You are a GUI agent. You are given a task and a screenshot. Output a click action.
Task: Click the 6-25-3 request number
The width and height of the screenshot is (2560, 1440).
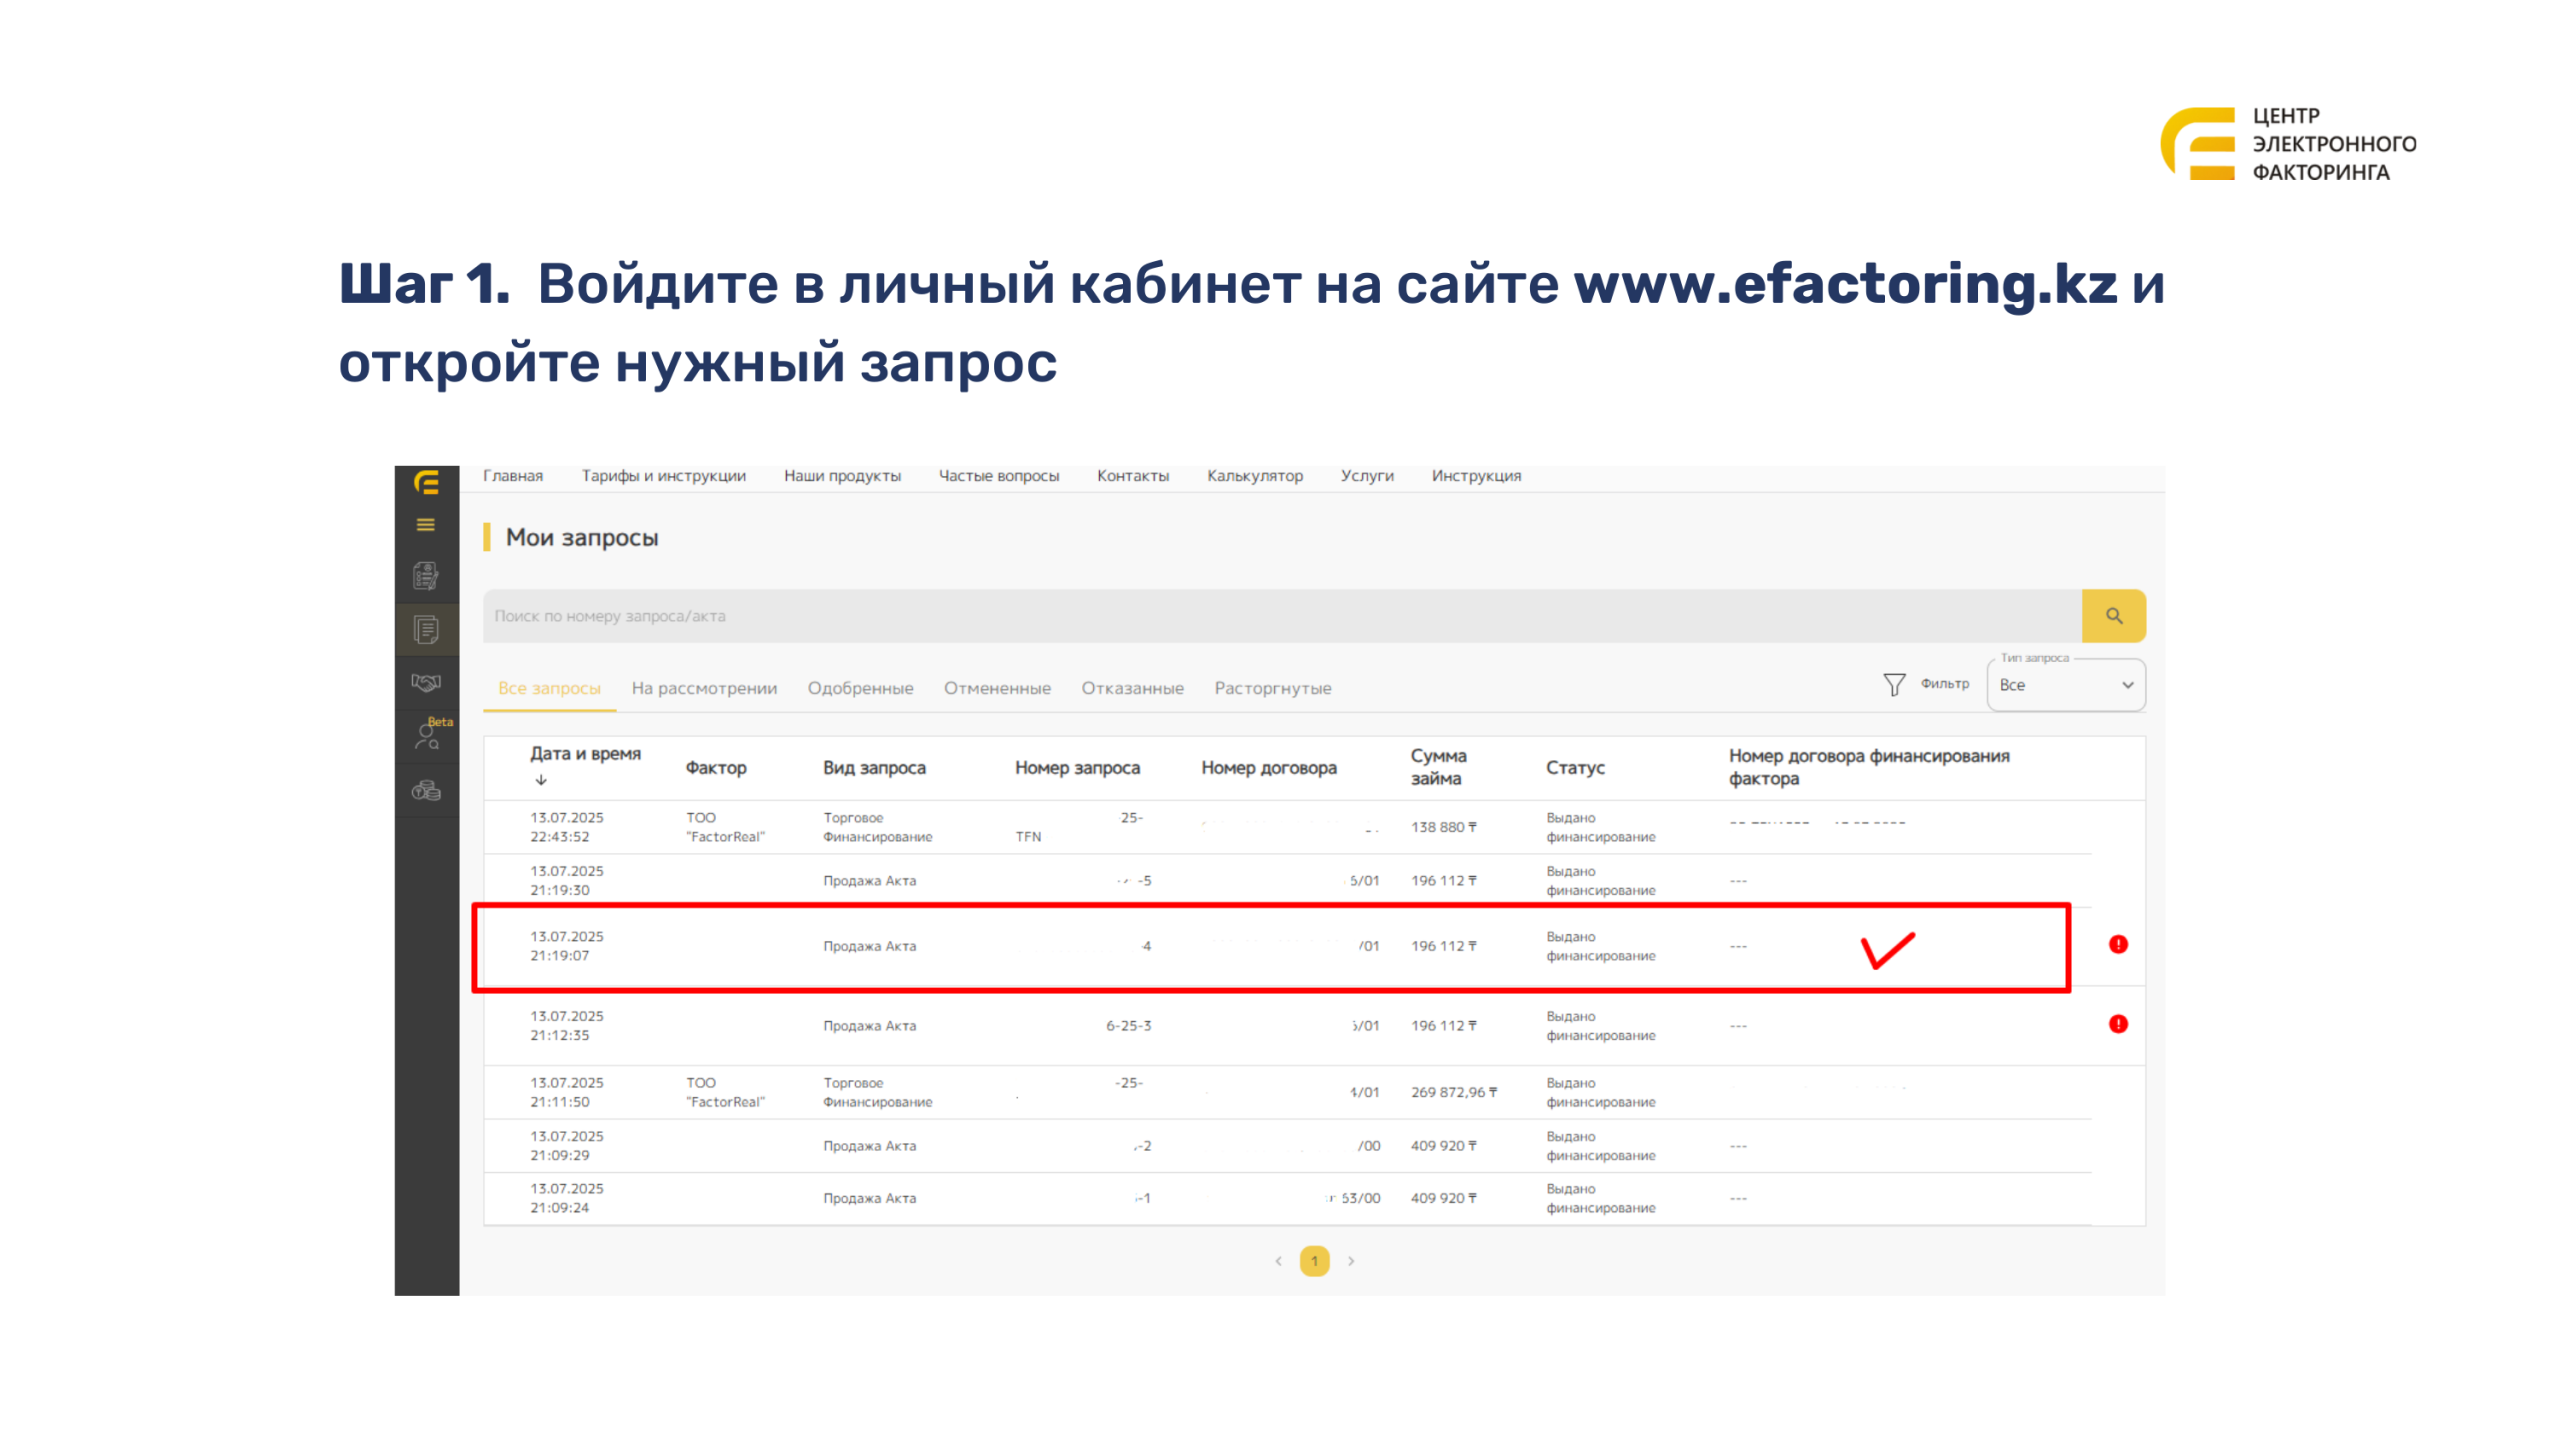click(1128, 1026)
